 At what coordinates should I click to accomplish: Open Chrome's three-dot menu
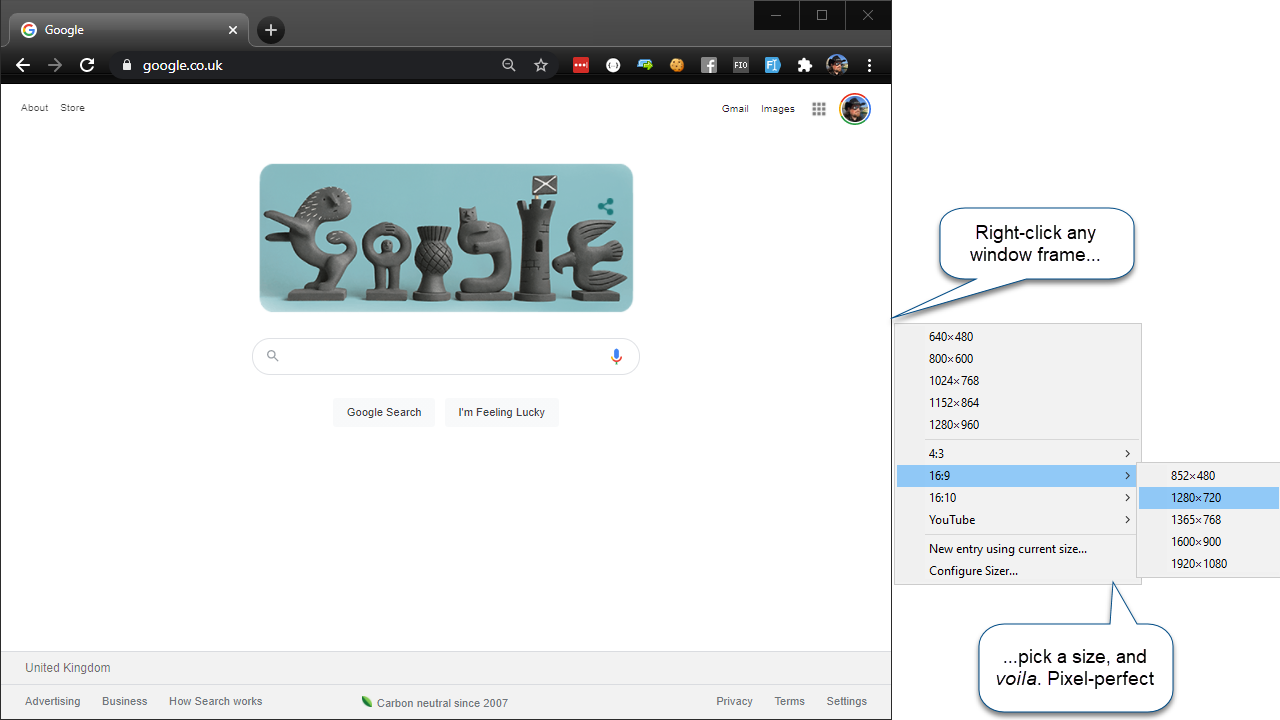(870, 65)
